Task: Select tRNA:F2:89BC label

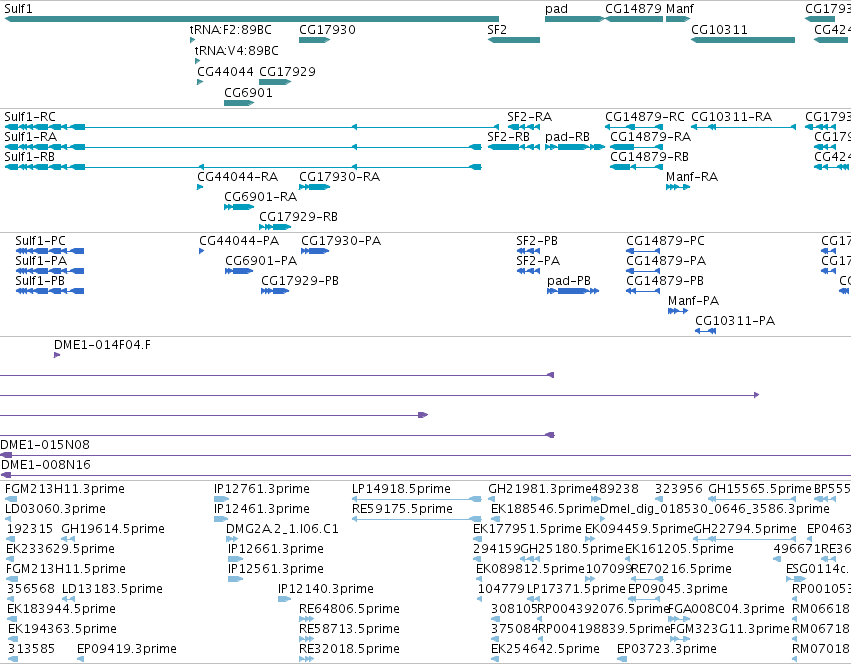Action: [231, 30]
